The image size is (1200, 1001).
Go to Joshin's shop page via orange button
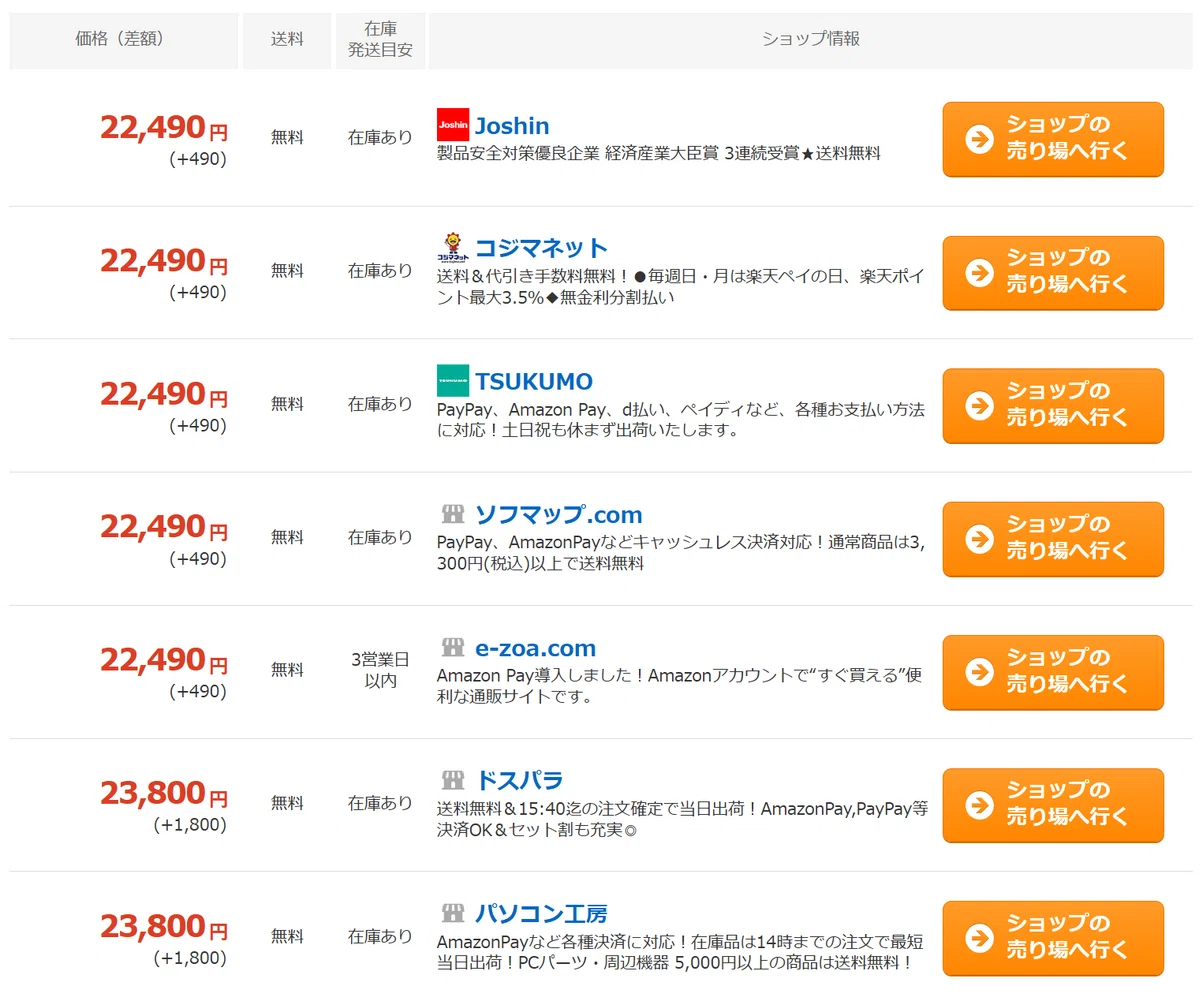(x=1053, y=139)
